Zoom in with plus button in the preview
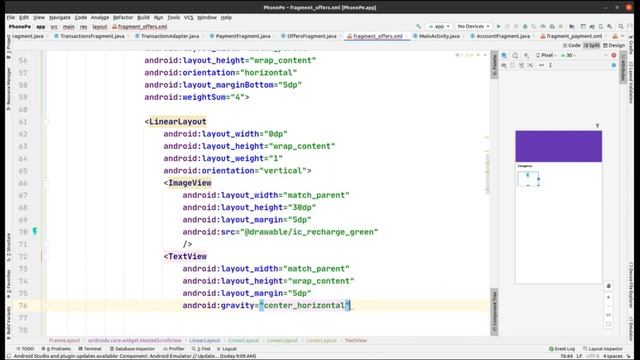 point(608,298)
